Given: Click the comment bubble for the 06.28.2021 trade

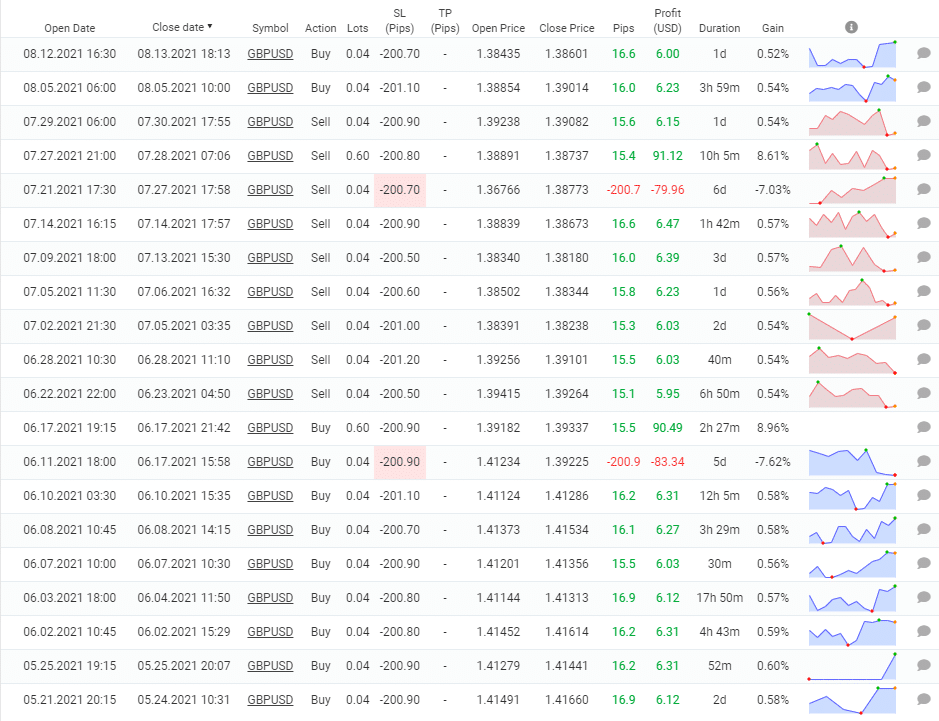Looking at the screenshot, I should [x=923, y=360].
